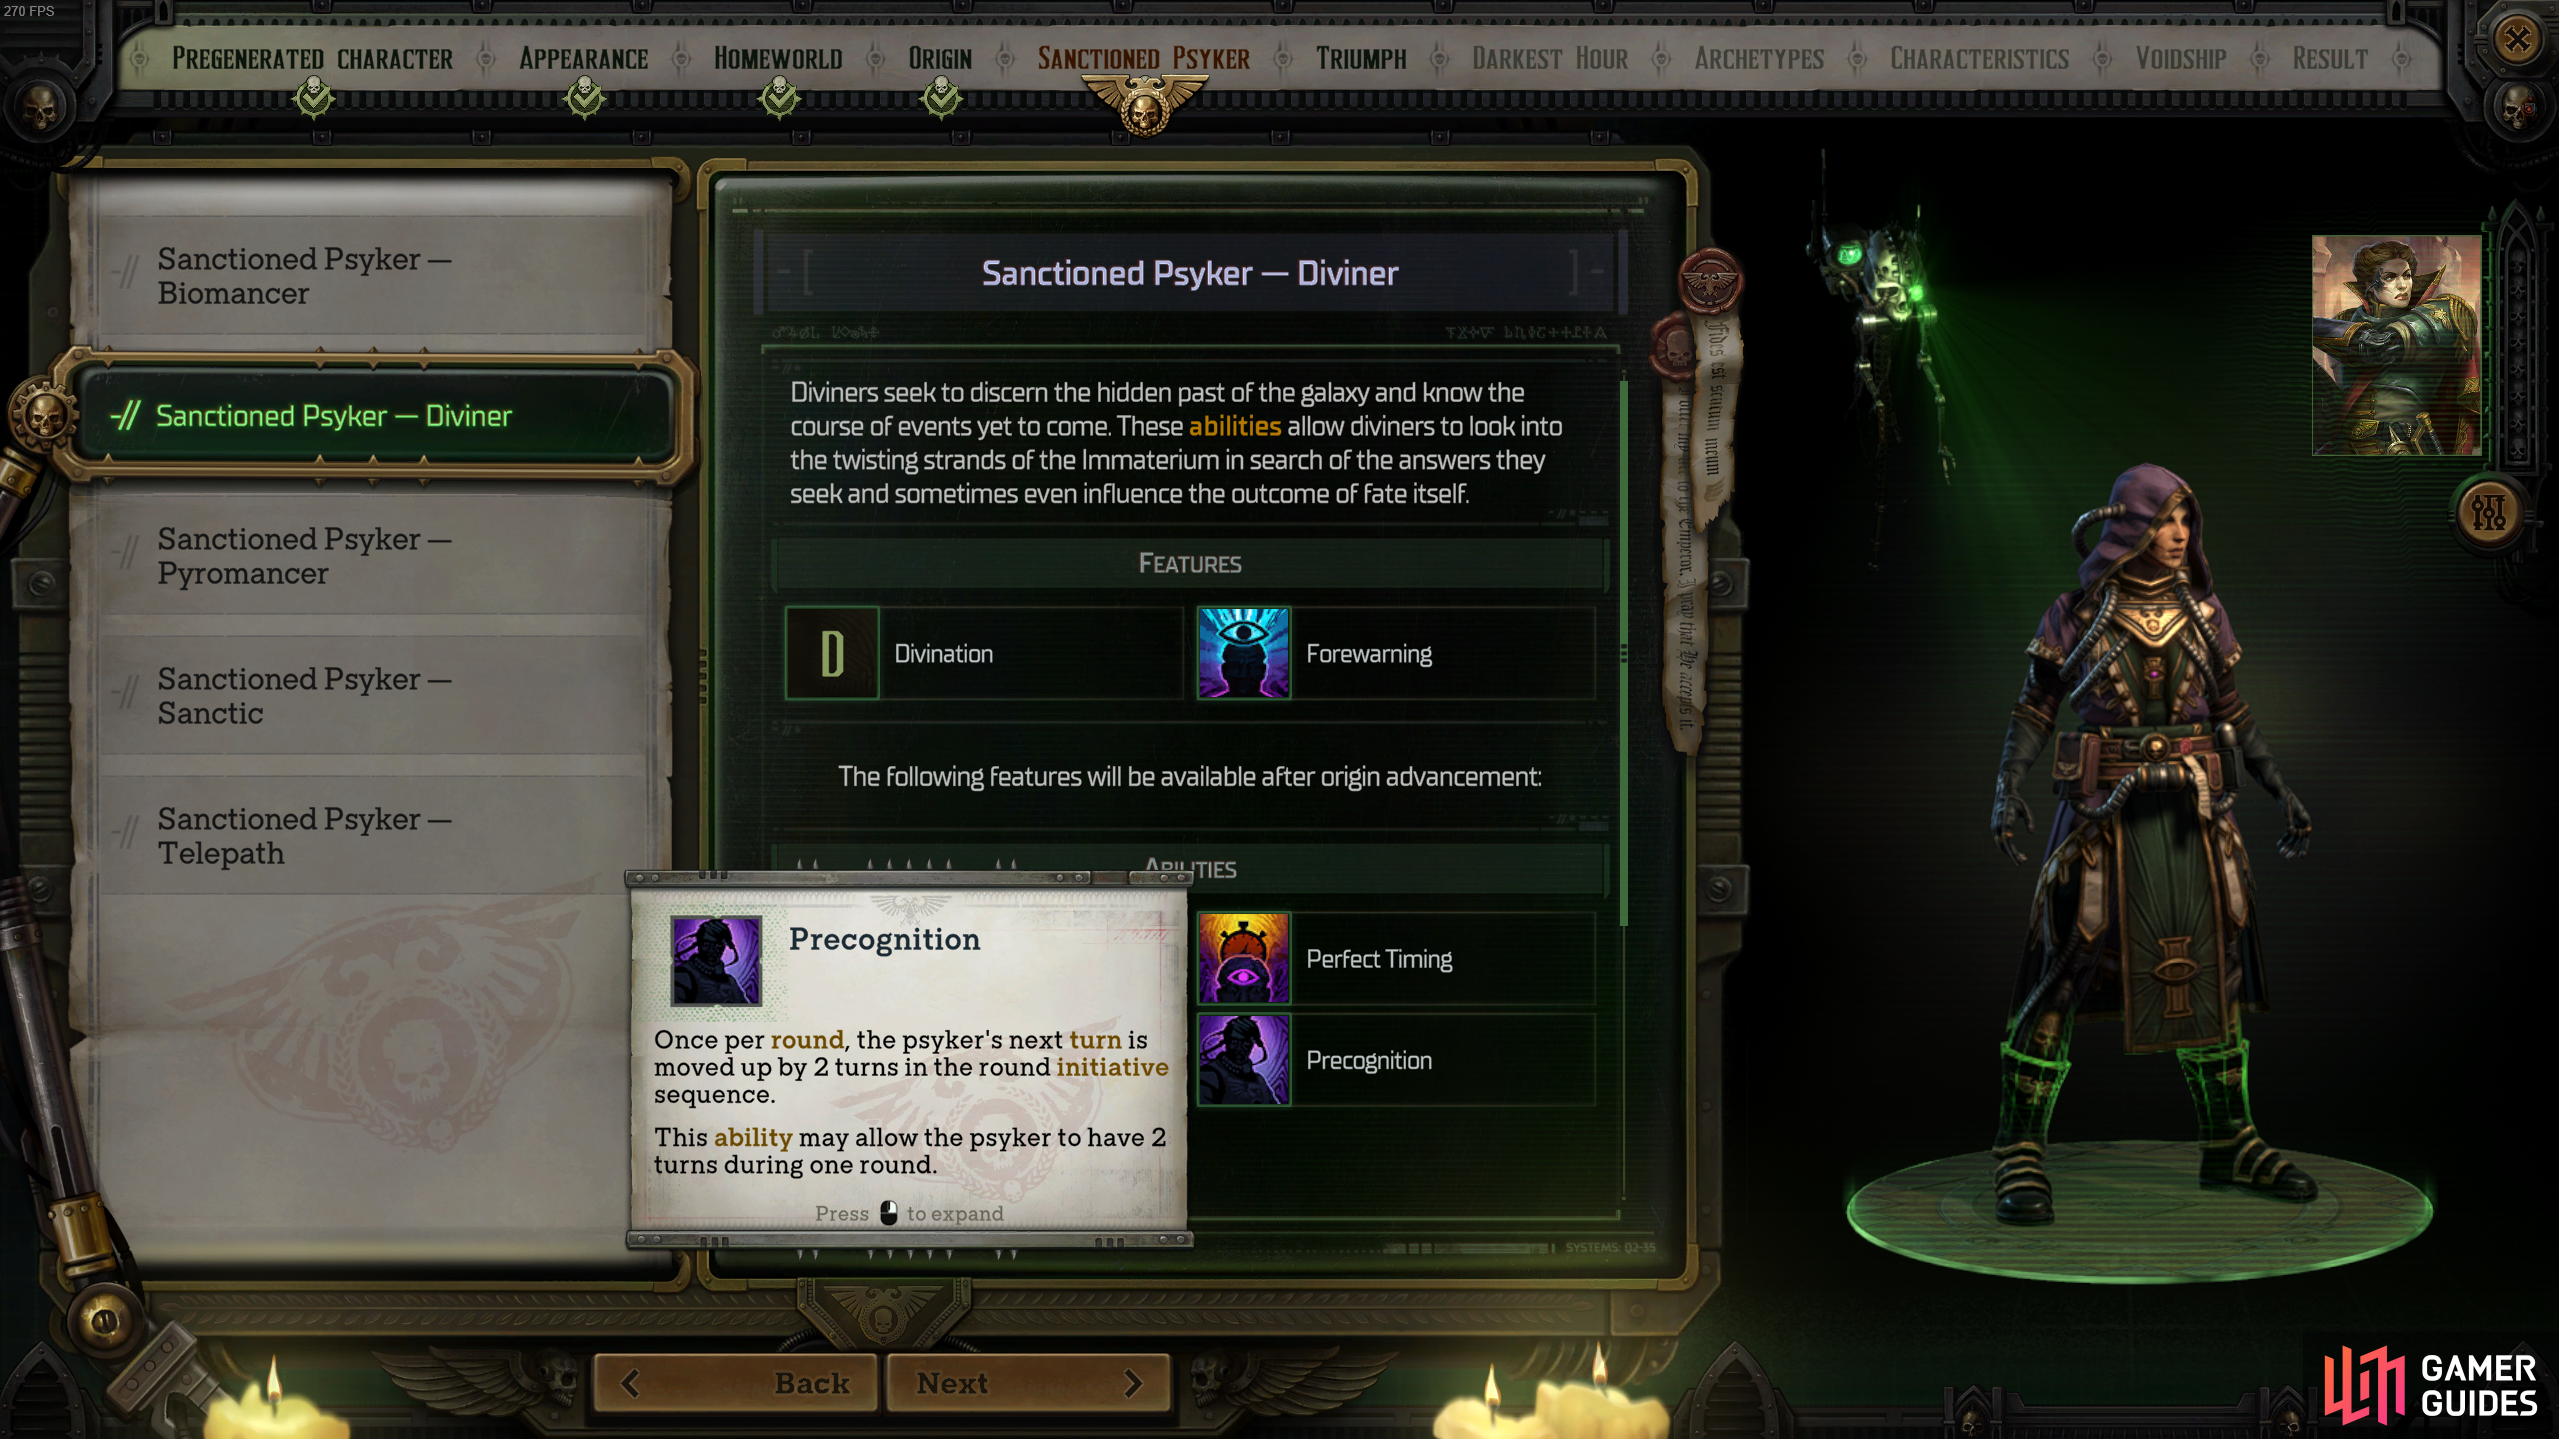Switch to the Homeworld tab
2559x1439 pixels.
(778, 59)
